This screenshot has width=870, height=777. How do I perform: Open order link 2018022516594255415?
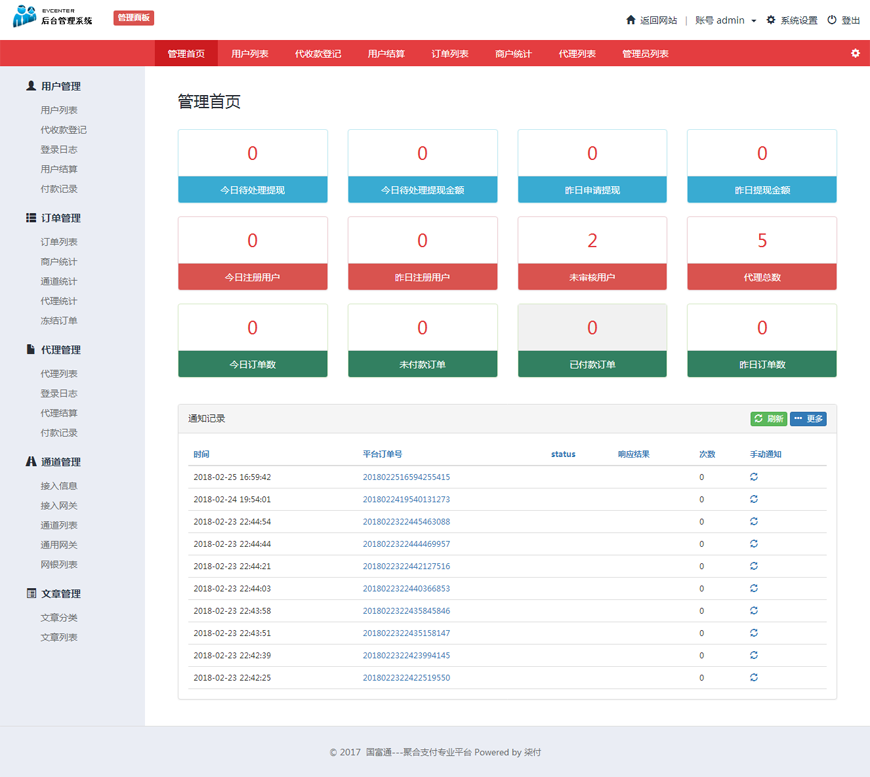pos(406,477)
